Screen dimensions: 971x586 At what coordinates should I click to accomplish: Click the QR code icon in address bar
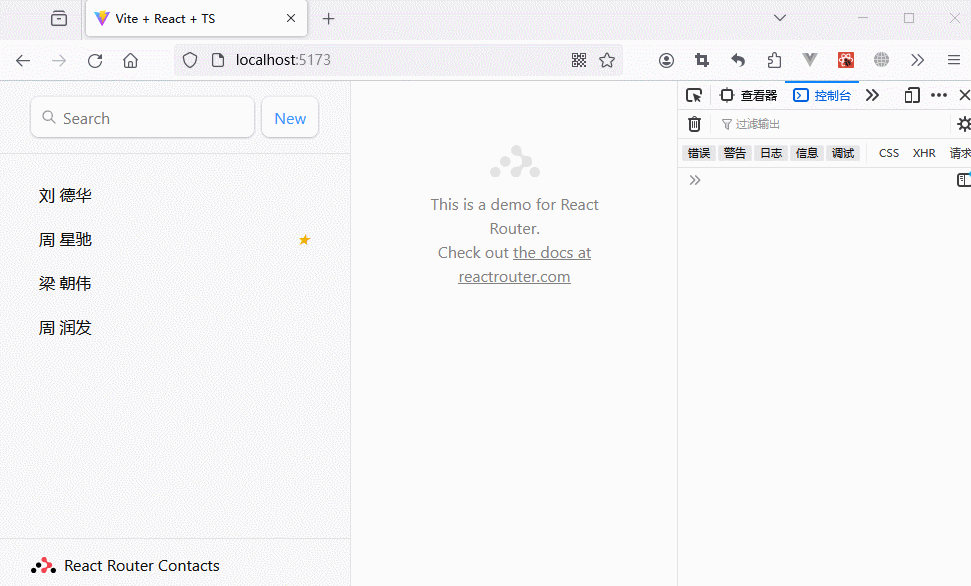click(x=579, y=60)
